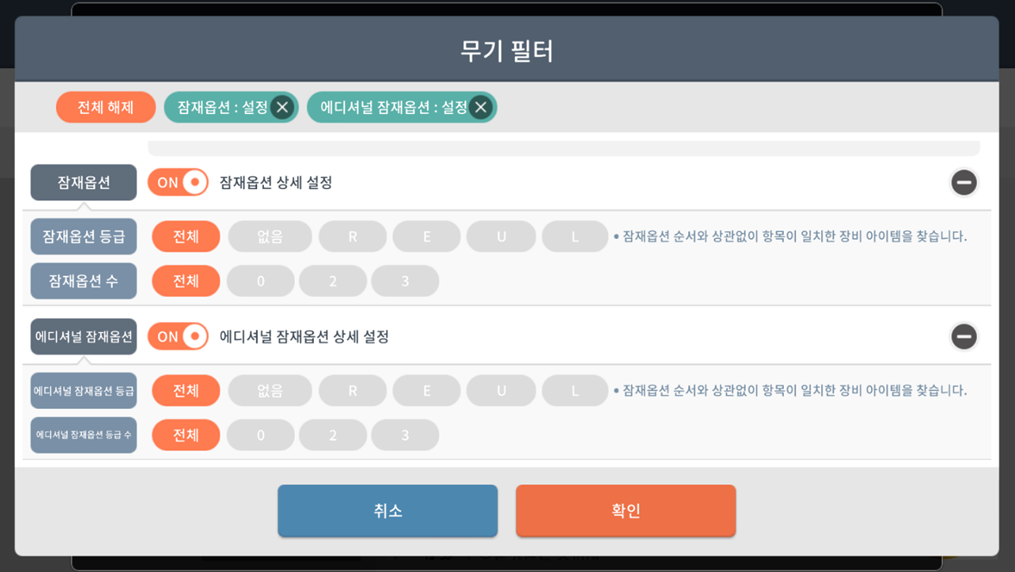Click the 전체 해제 button
Viewport: 1015px width, 572px height.
(x=105, y=107)
